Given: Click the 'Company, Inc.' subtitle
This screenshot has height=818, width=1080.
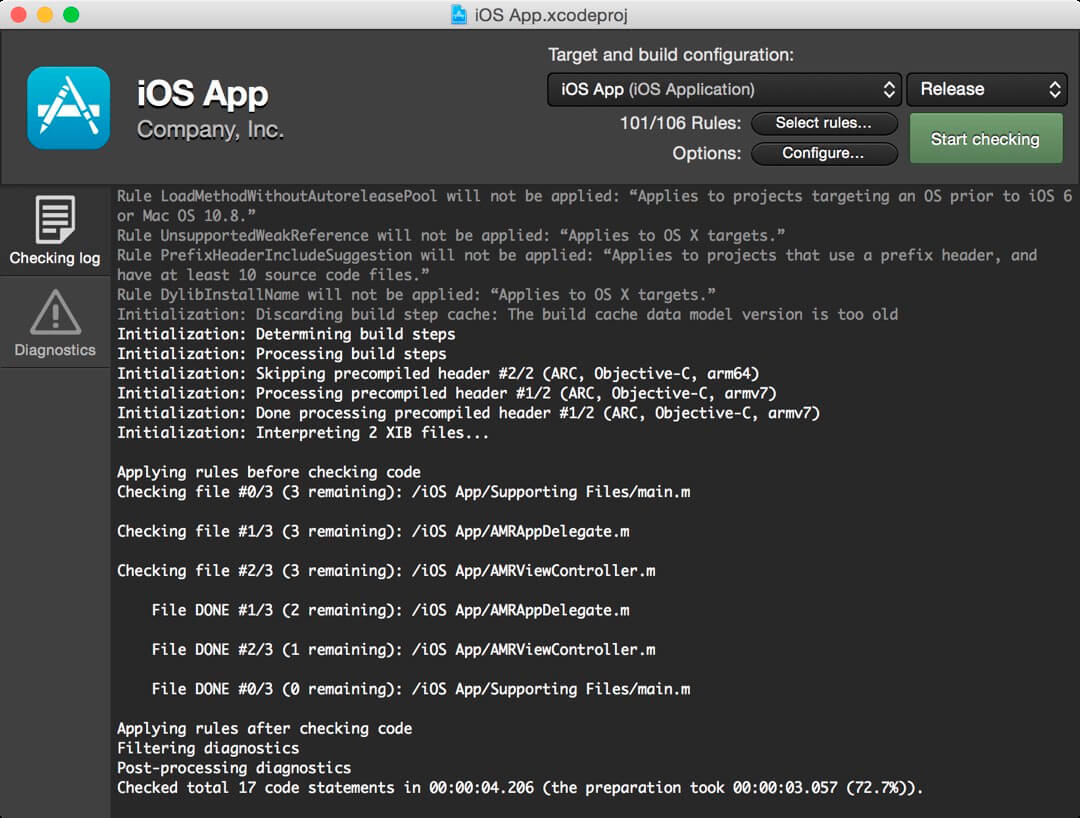Looking at the screenshot, I should point(210,129).
